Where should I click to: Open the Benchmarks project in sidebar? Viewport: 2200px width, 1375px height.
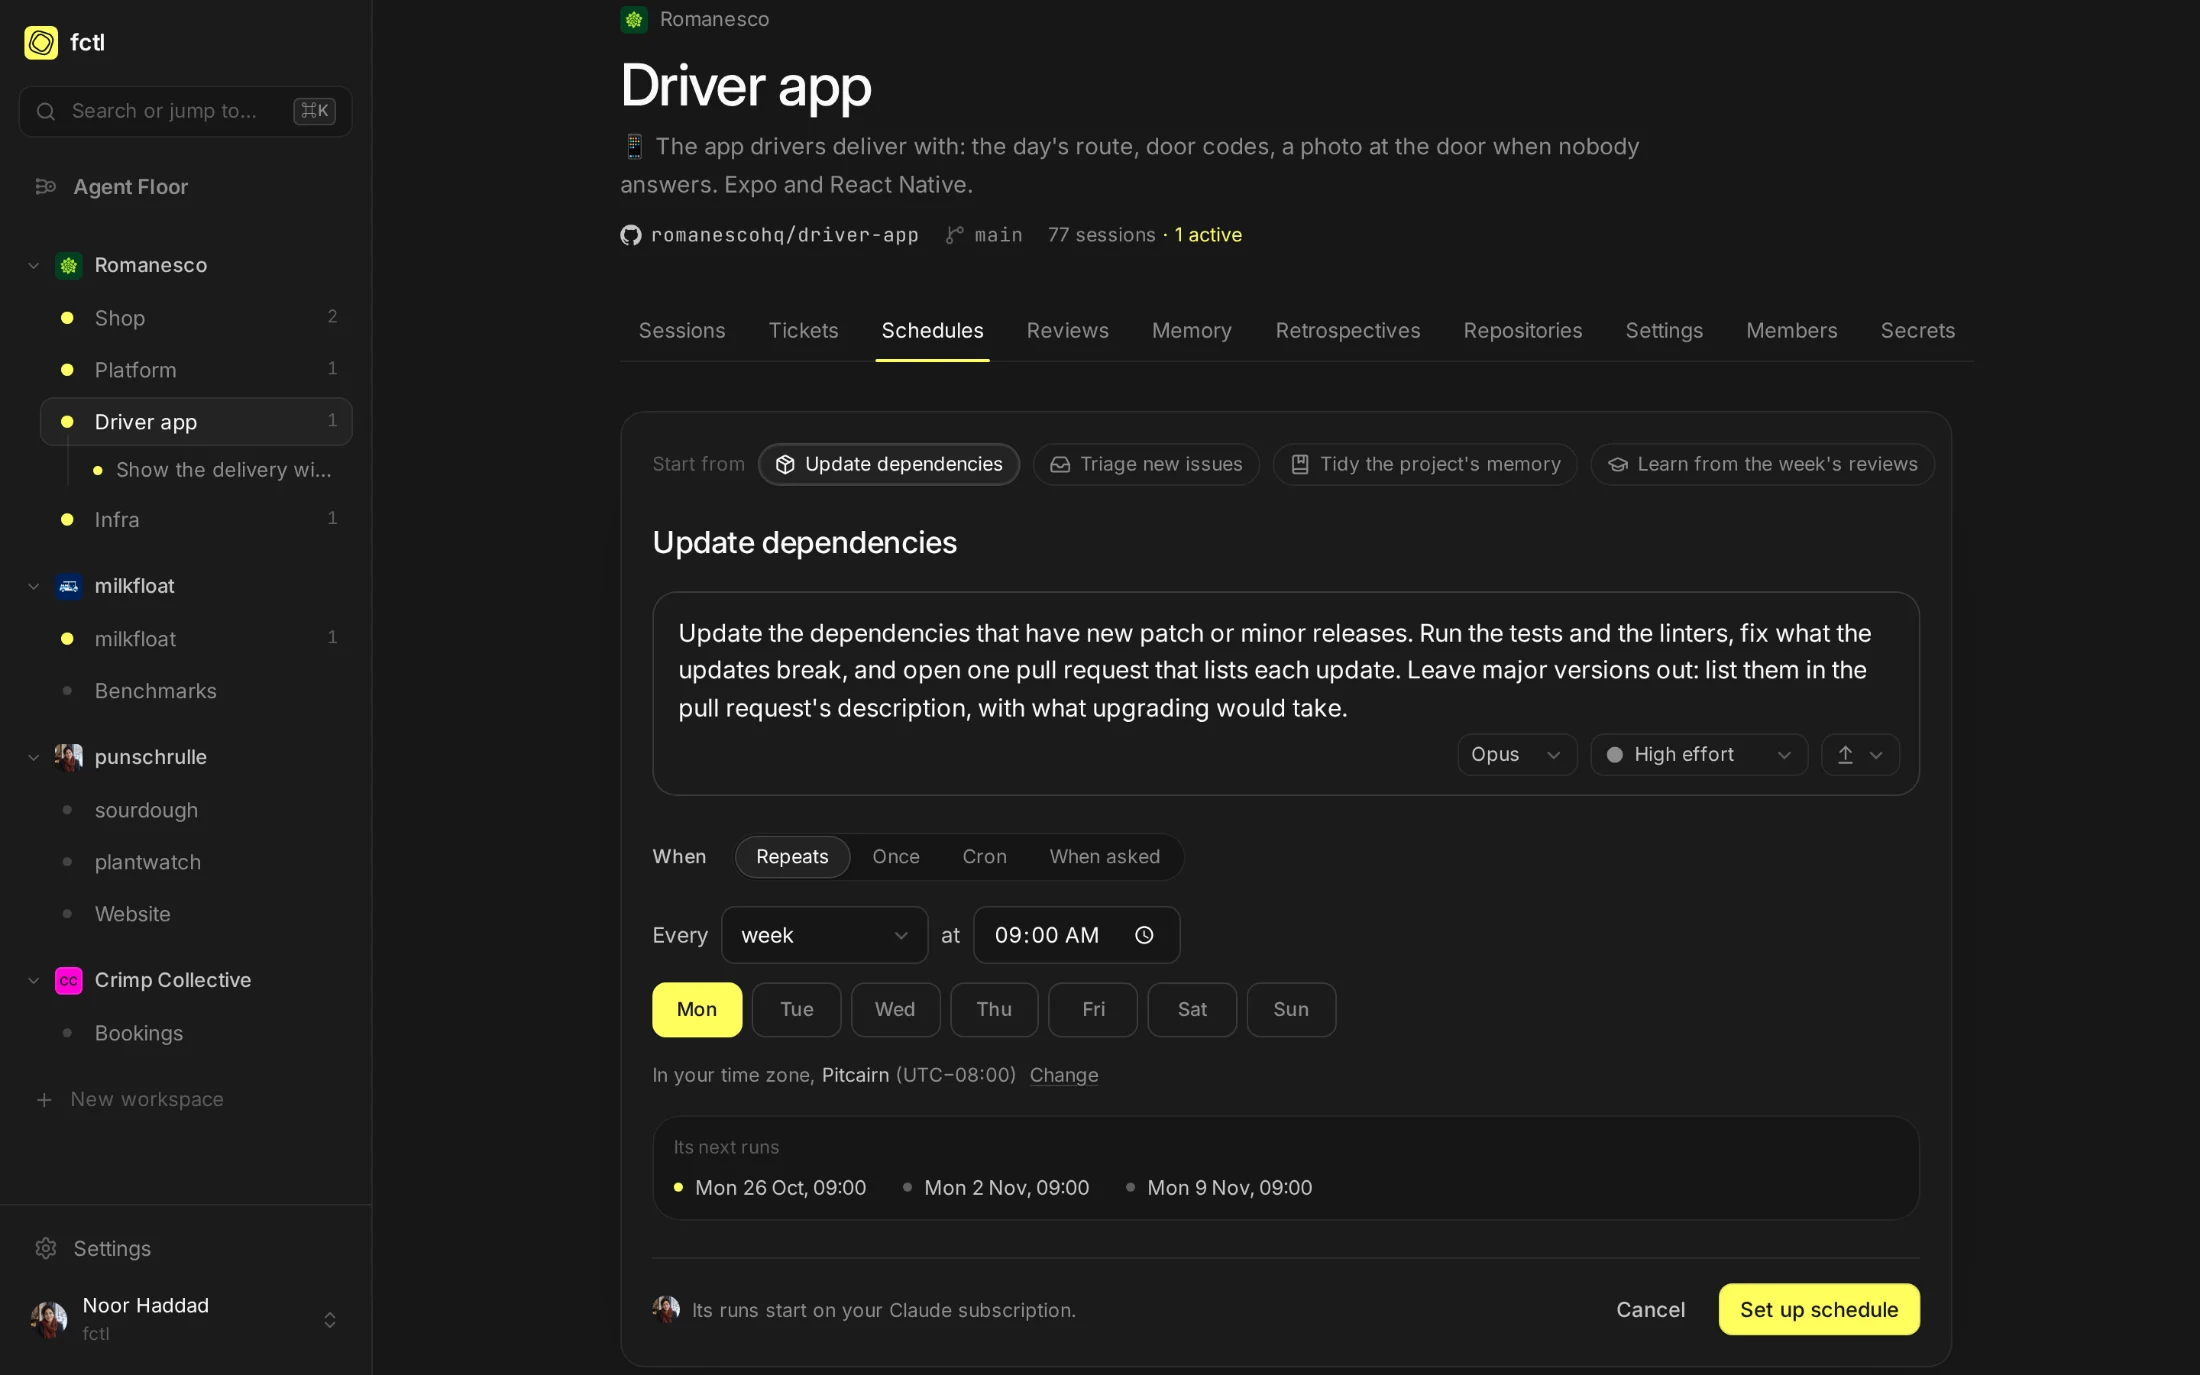196,691
